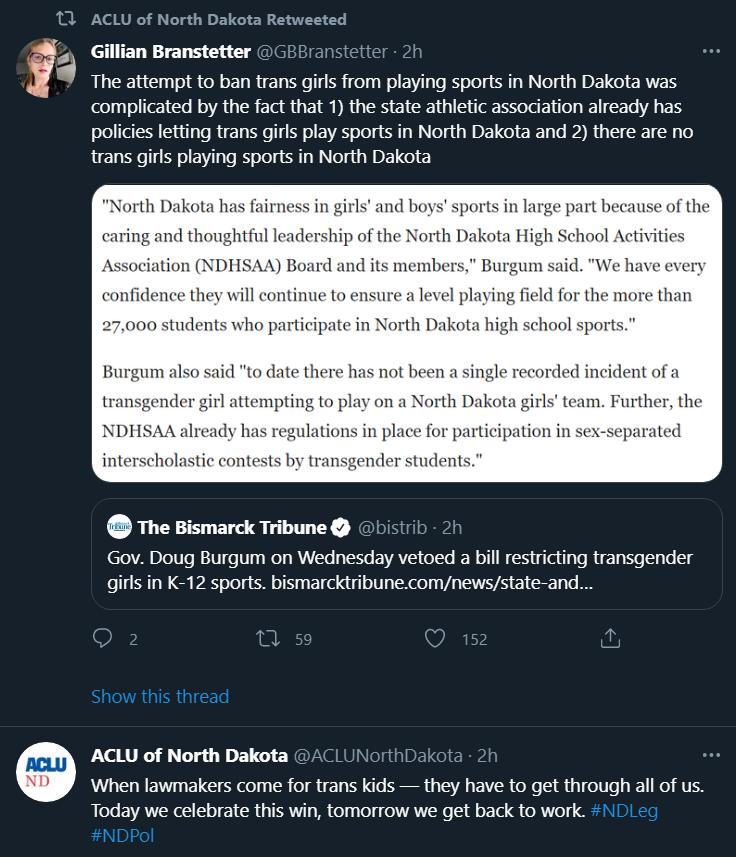
Task: Click the @bistrib handle in quoted tweet
Action: point(392,527)
